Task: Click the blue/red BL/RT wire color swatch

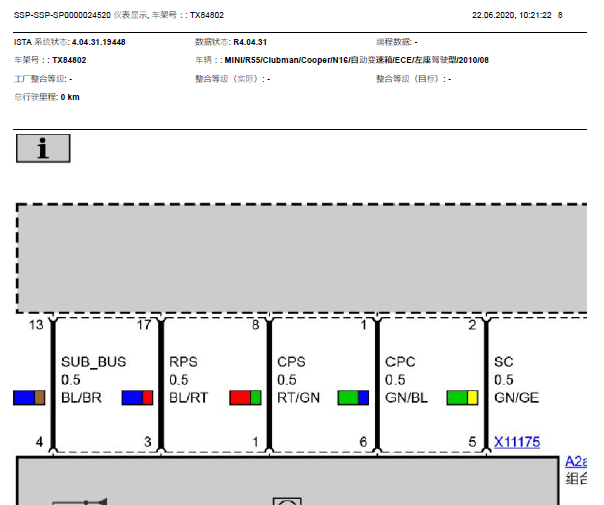Action: (138, 398)
